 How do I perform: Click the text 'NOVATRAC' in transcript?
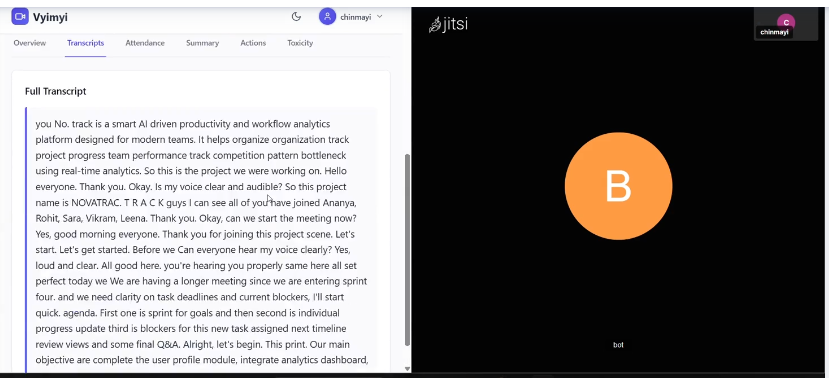96,202
